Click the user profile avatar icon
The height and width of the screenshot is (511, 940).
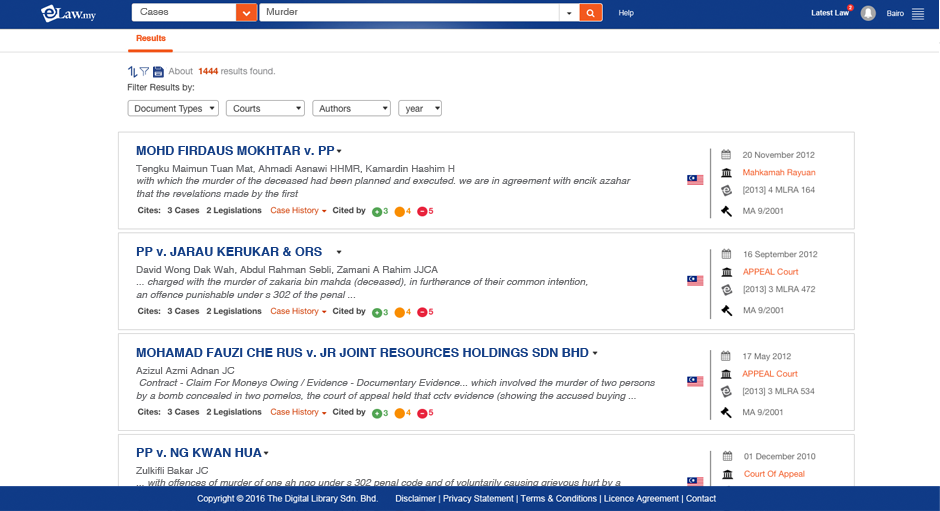pos(868,13)
